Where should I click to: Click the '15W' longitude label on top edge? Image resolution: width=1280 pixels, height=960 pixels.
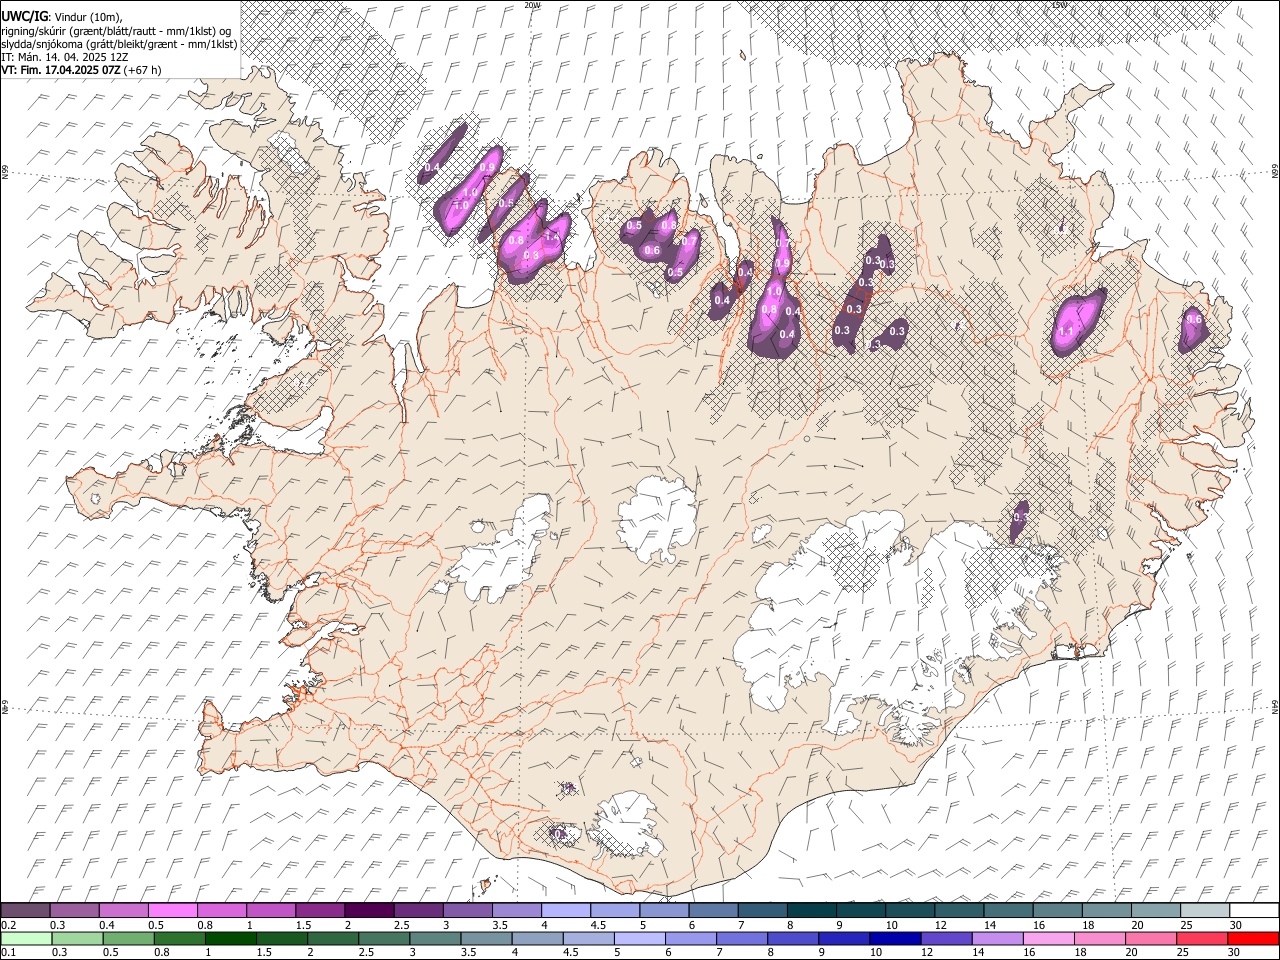tap(1058, 5)
